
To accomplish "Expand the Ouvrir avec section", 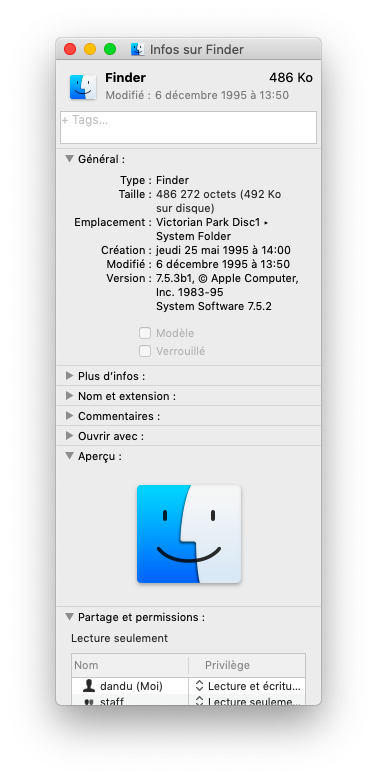I will pyautogui.click(x=69, y=436).
